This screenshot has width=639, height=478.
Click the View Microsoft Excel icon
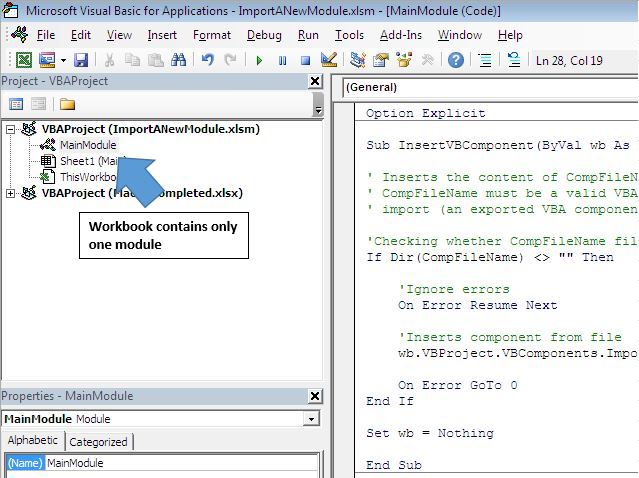coord(24,60)
